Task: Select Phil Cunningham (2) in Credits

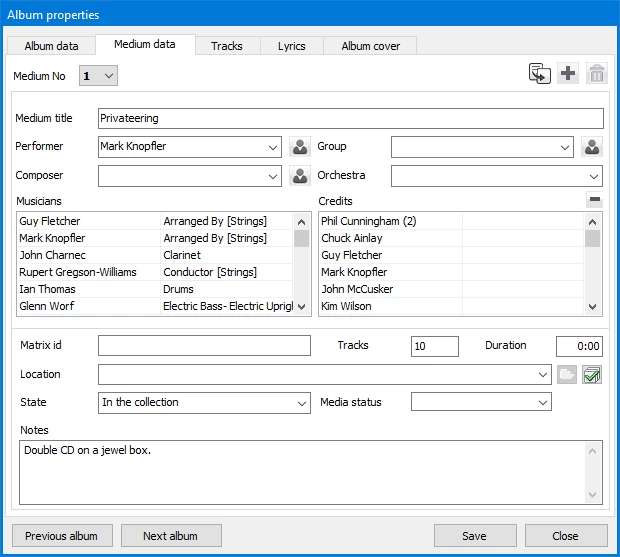Action: [x=369, y=221]
